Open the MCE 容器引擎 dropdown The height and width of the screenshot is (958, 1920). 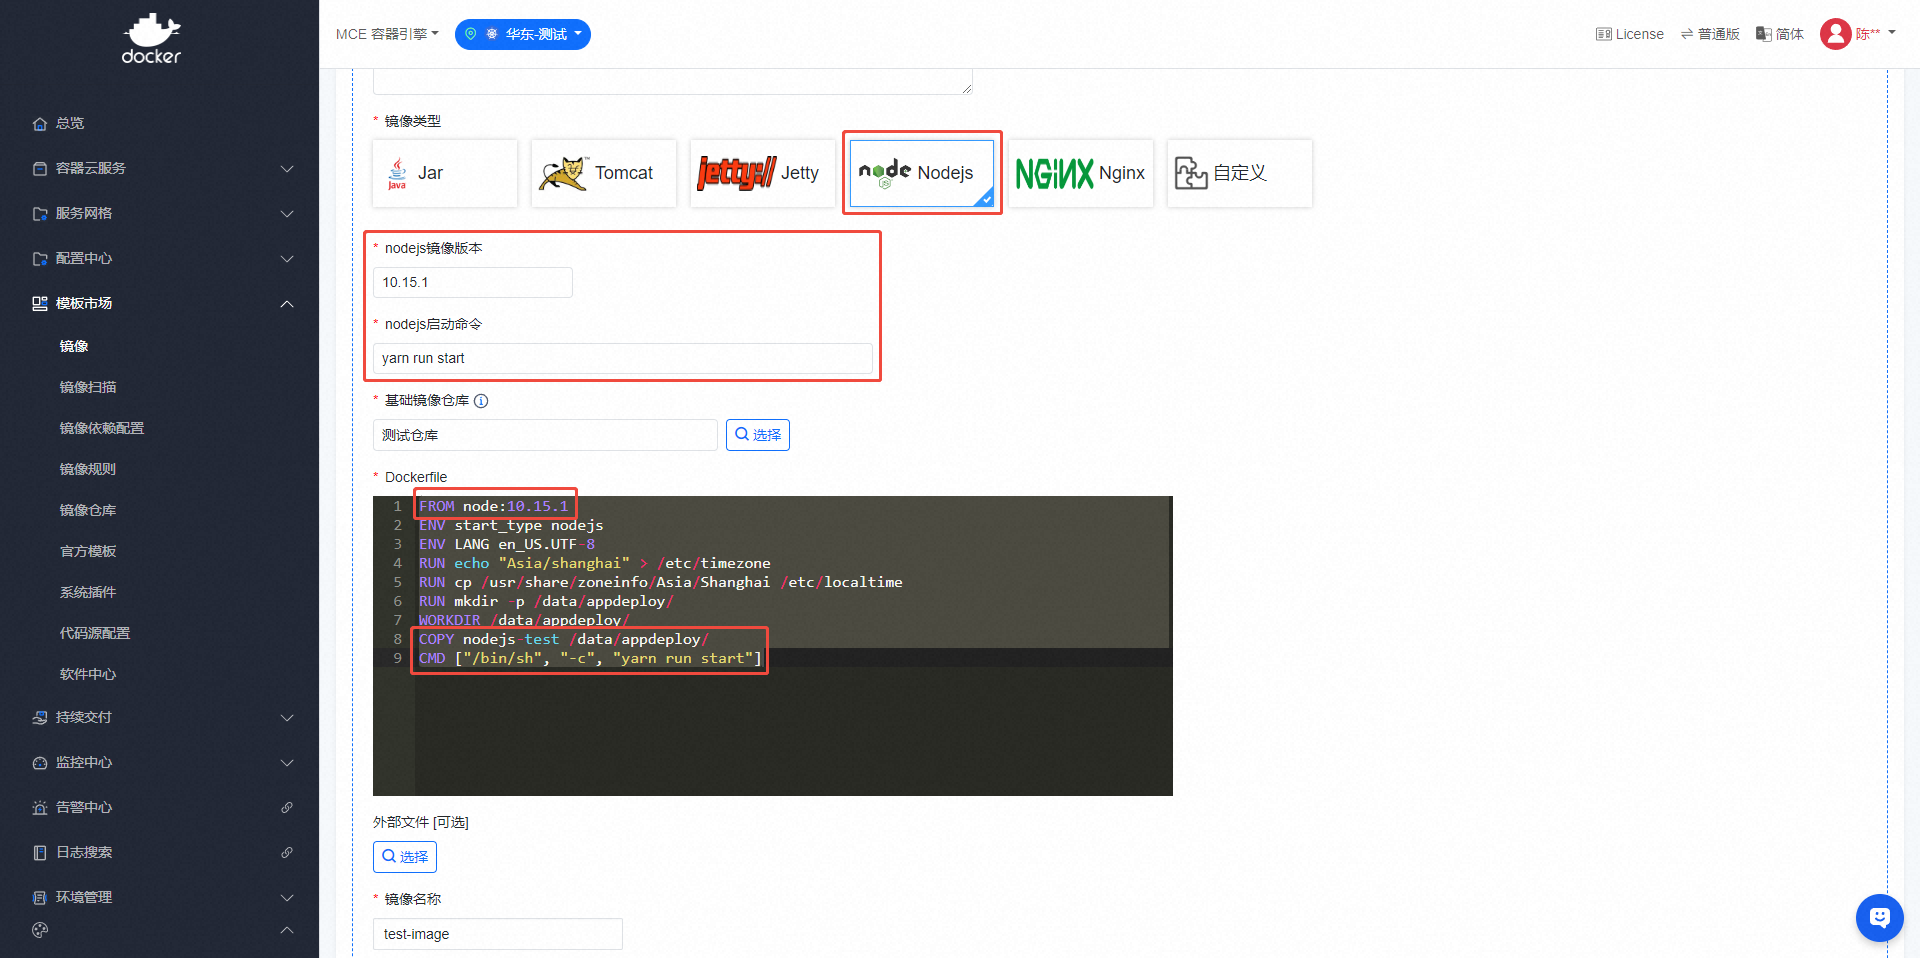pos(387,34)
